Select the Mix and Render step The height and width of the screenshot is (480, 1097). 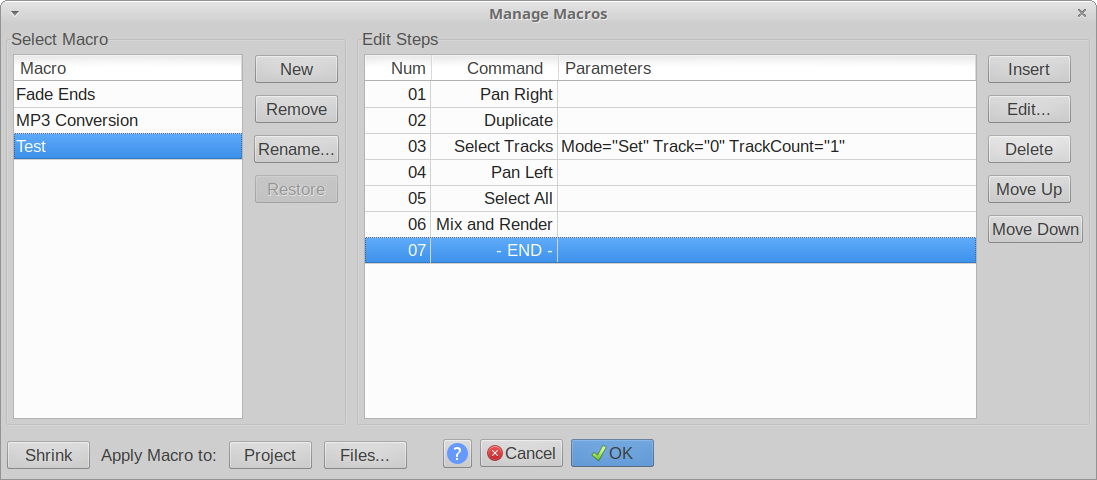click(x=670, y=225)
